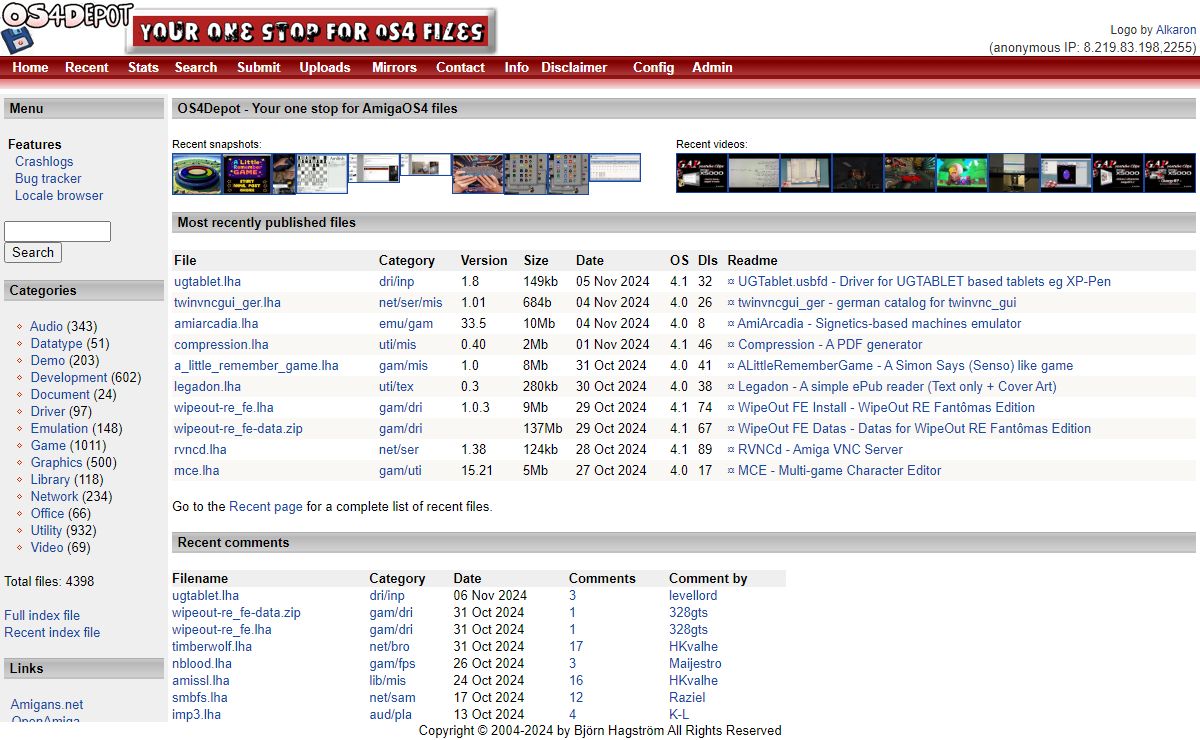Open nblood.lha in recent comments
The width and height of the screenshot is (1200, 740).
tap(202, 663)
